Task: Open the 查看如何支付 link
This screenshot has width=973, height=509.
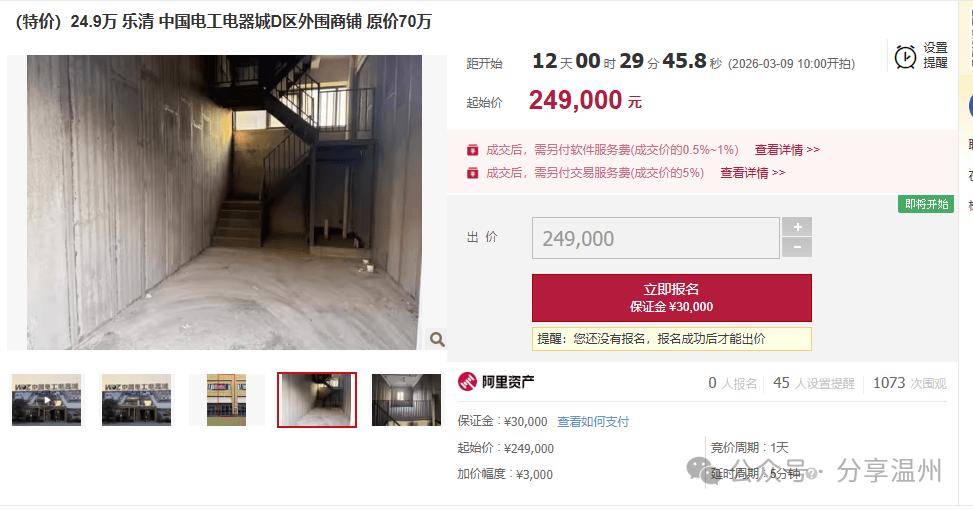Action: [593, 421]
